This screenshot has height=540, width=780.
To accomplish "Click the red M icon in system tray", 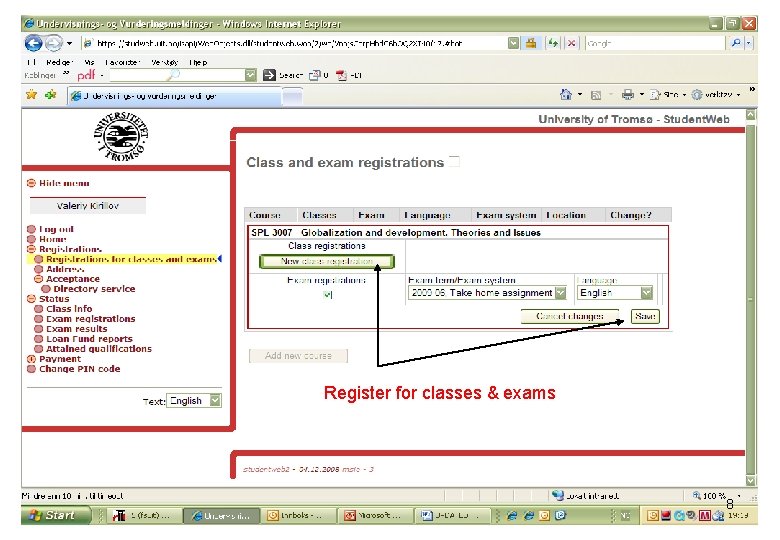I will coord(704,516).
